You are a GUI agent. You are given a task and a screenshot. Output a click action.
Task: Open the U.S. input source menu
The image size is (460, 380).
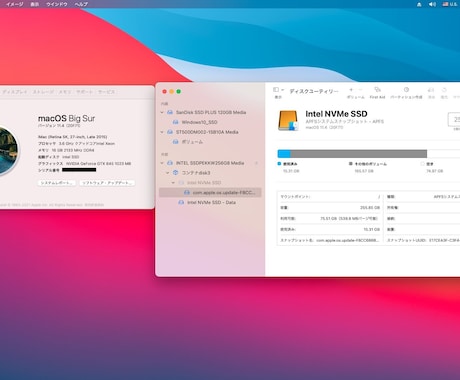coord(450,4)
